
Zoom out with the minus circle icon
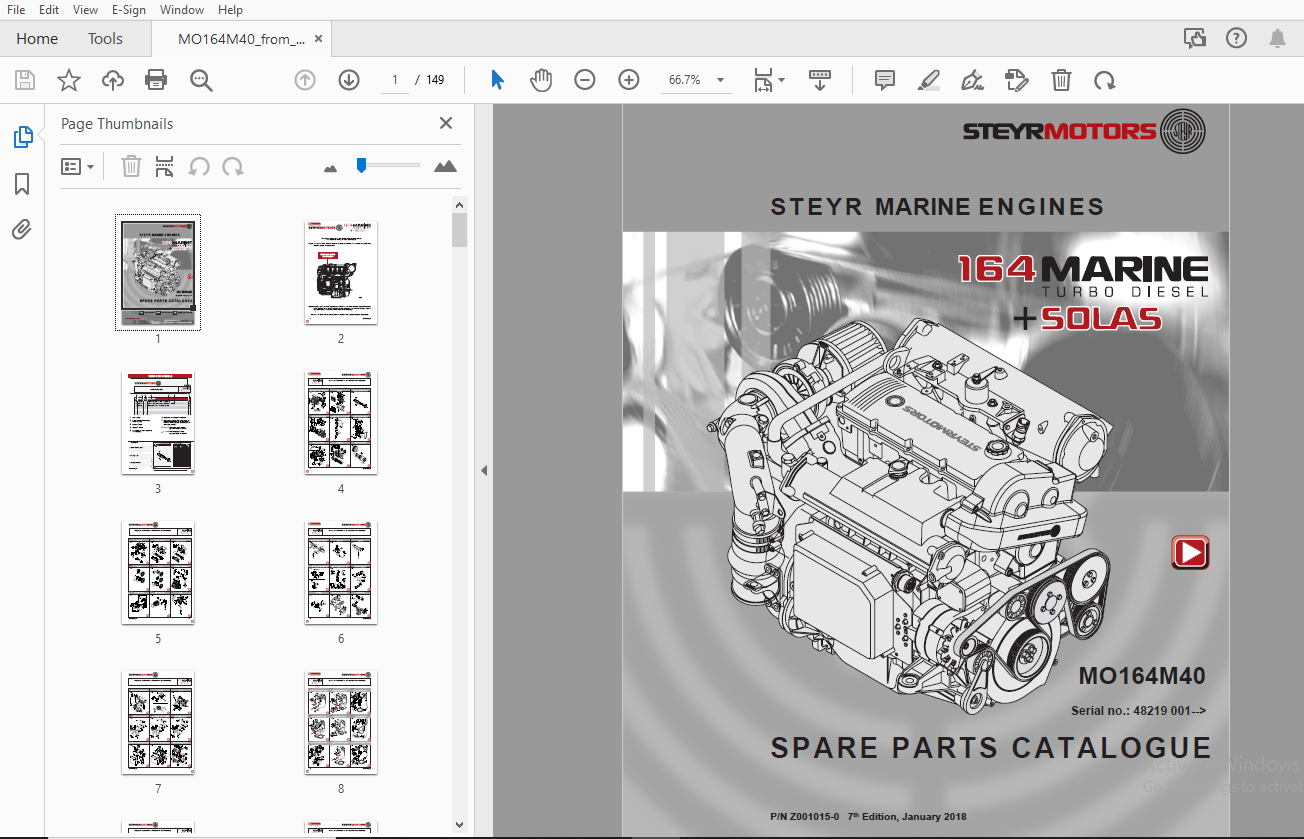585,80
